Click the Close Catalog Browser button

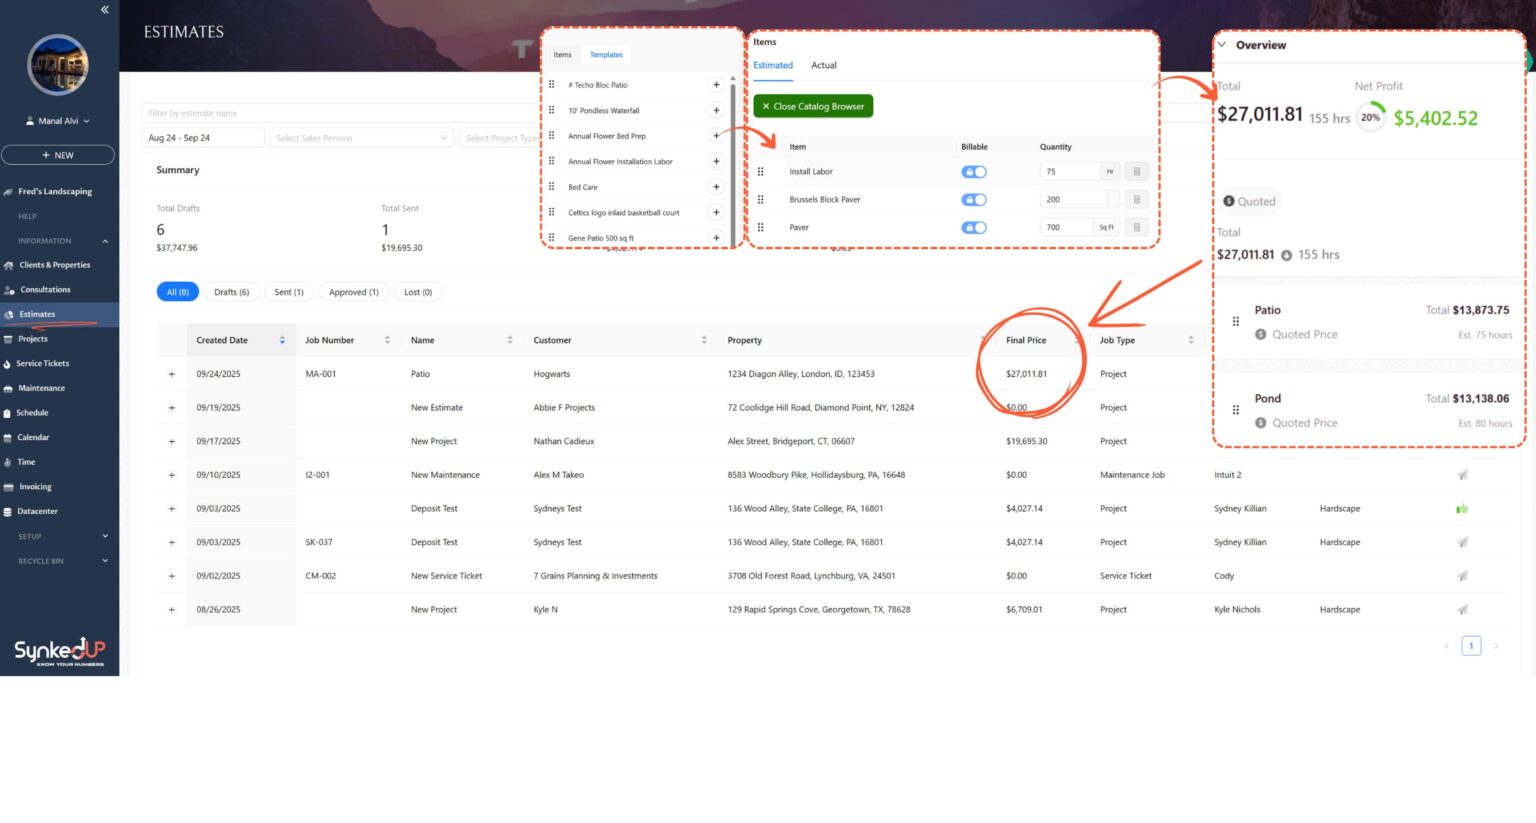click(813, 106)
